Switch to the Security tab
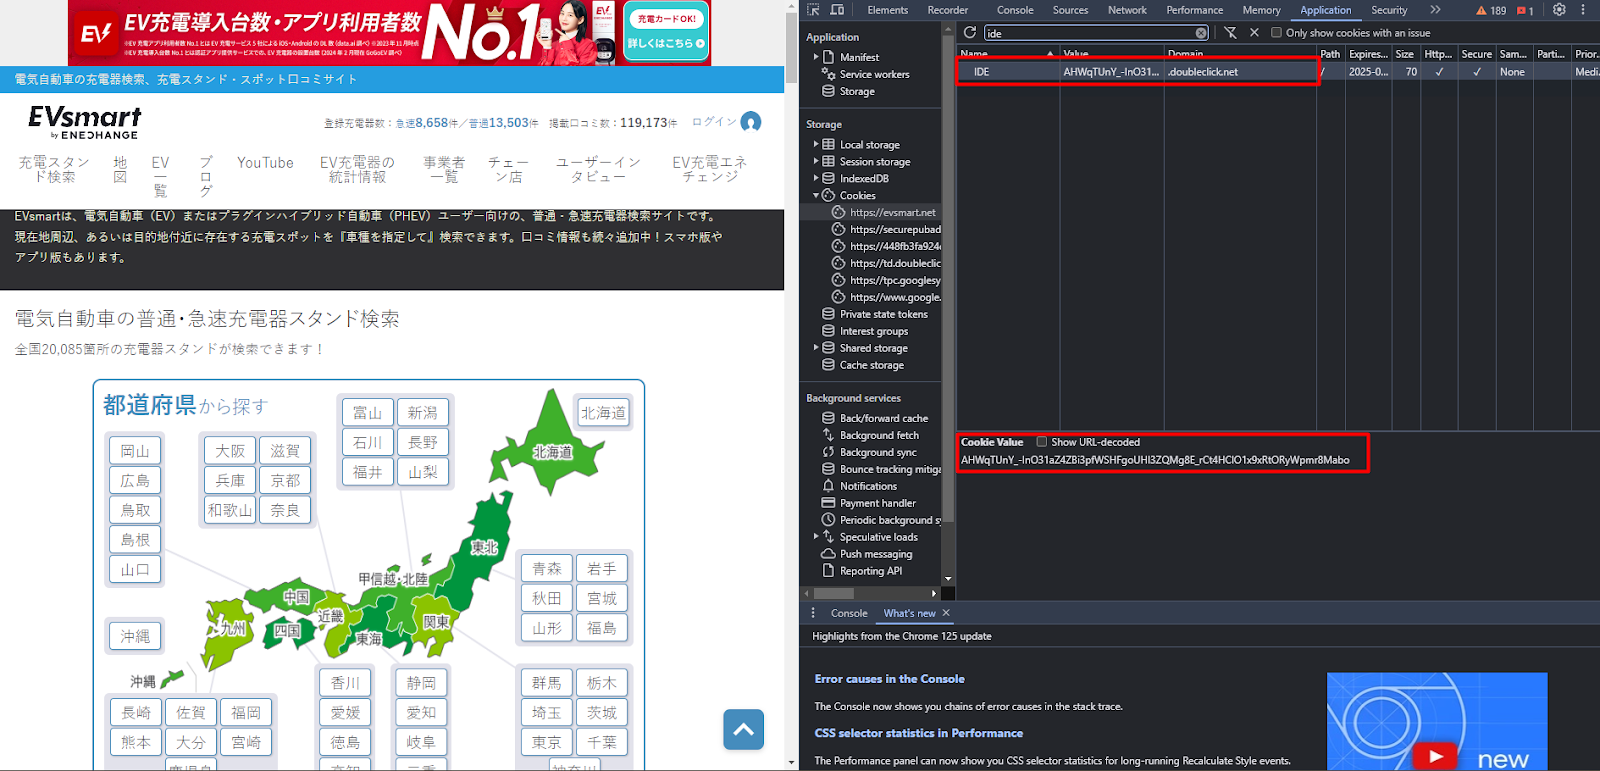 [x=1389, y=10]
